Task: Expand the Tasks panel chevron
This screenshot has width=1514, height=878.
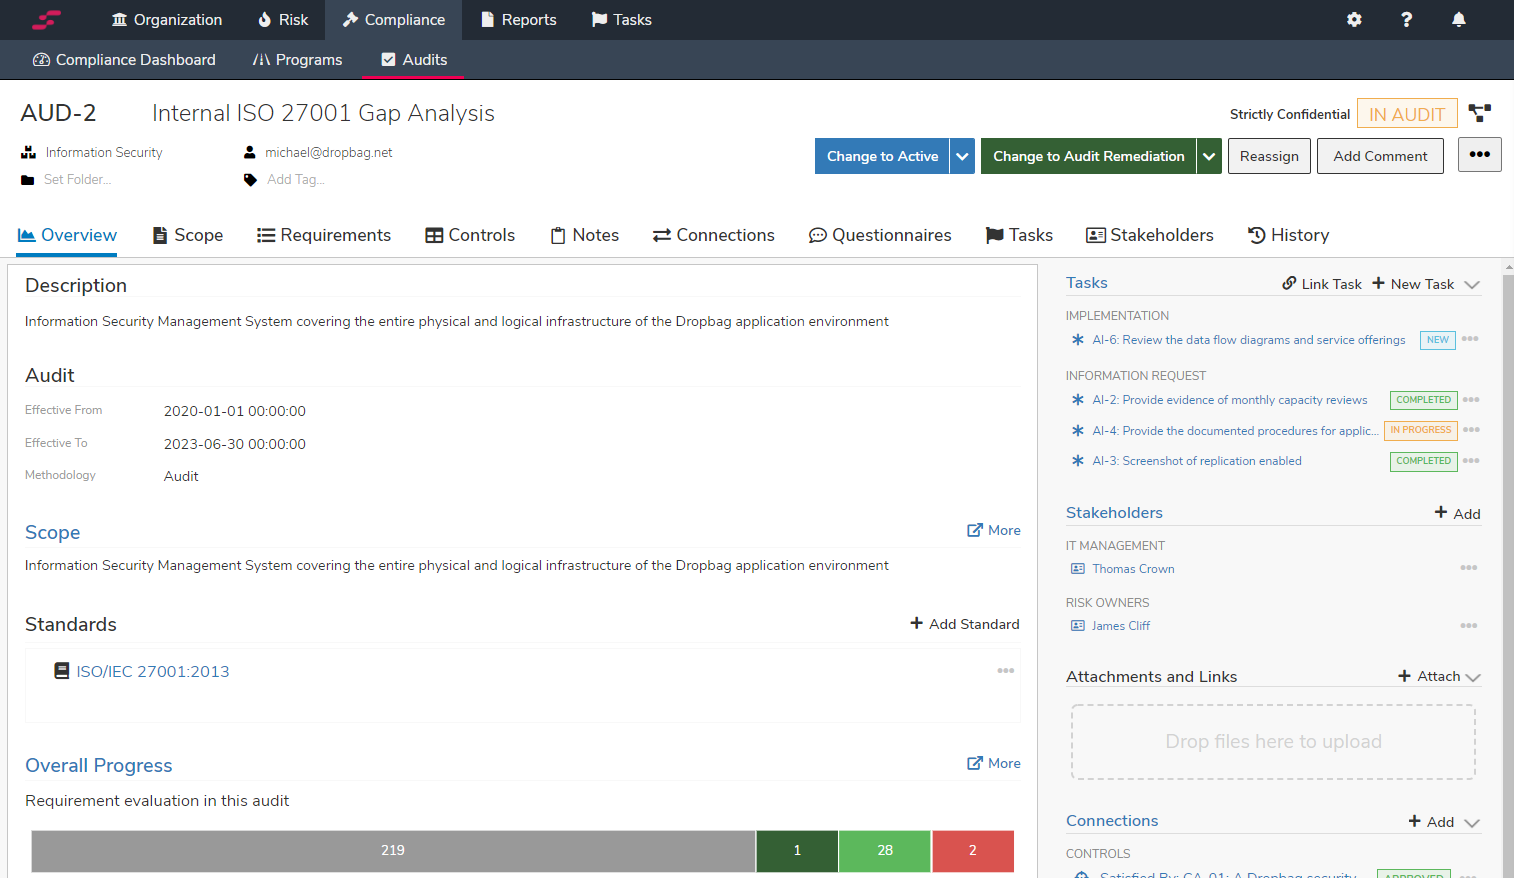Action: (x=1472, y=285)
